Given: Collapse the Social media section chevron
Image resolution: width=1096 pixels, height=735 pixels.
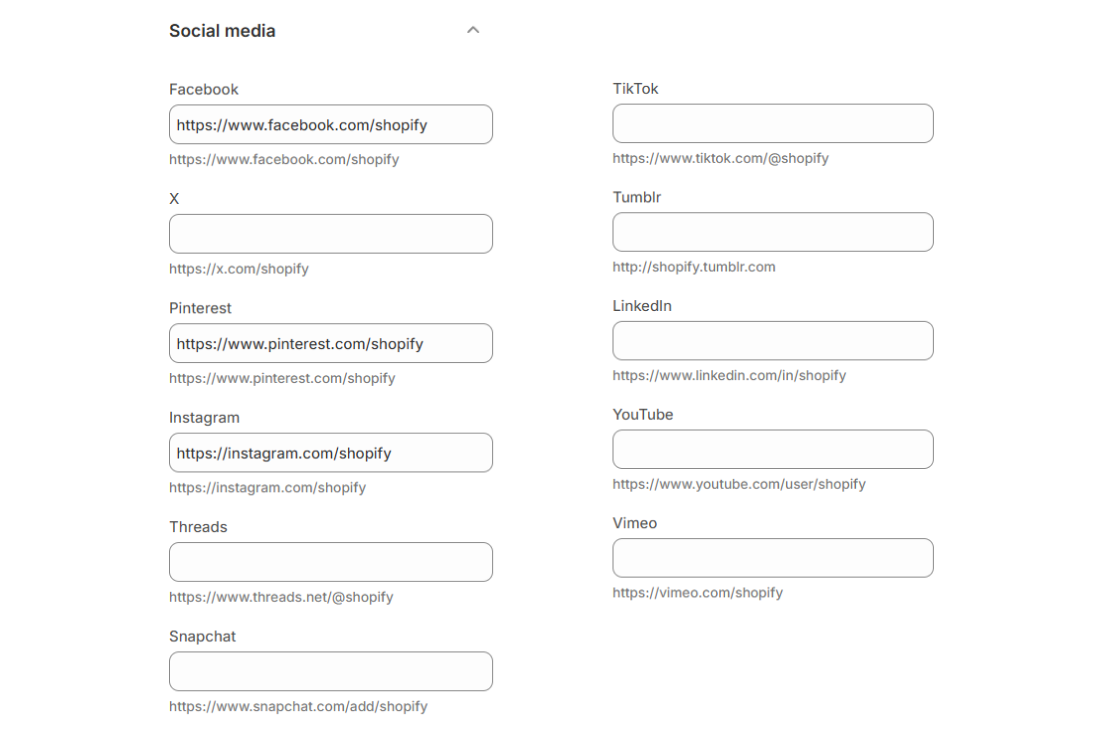Looking at the screenshot, I should [x=473, y=30].
